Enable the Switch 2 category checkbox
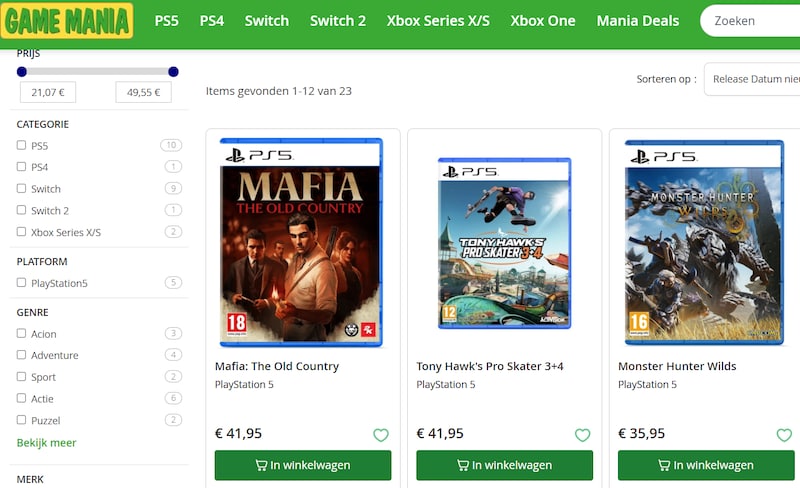 (x=22, y=210)
